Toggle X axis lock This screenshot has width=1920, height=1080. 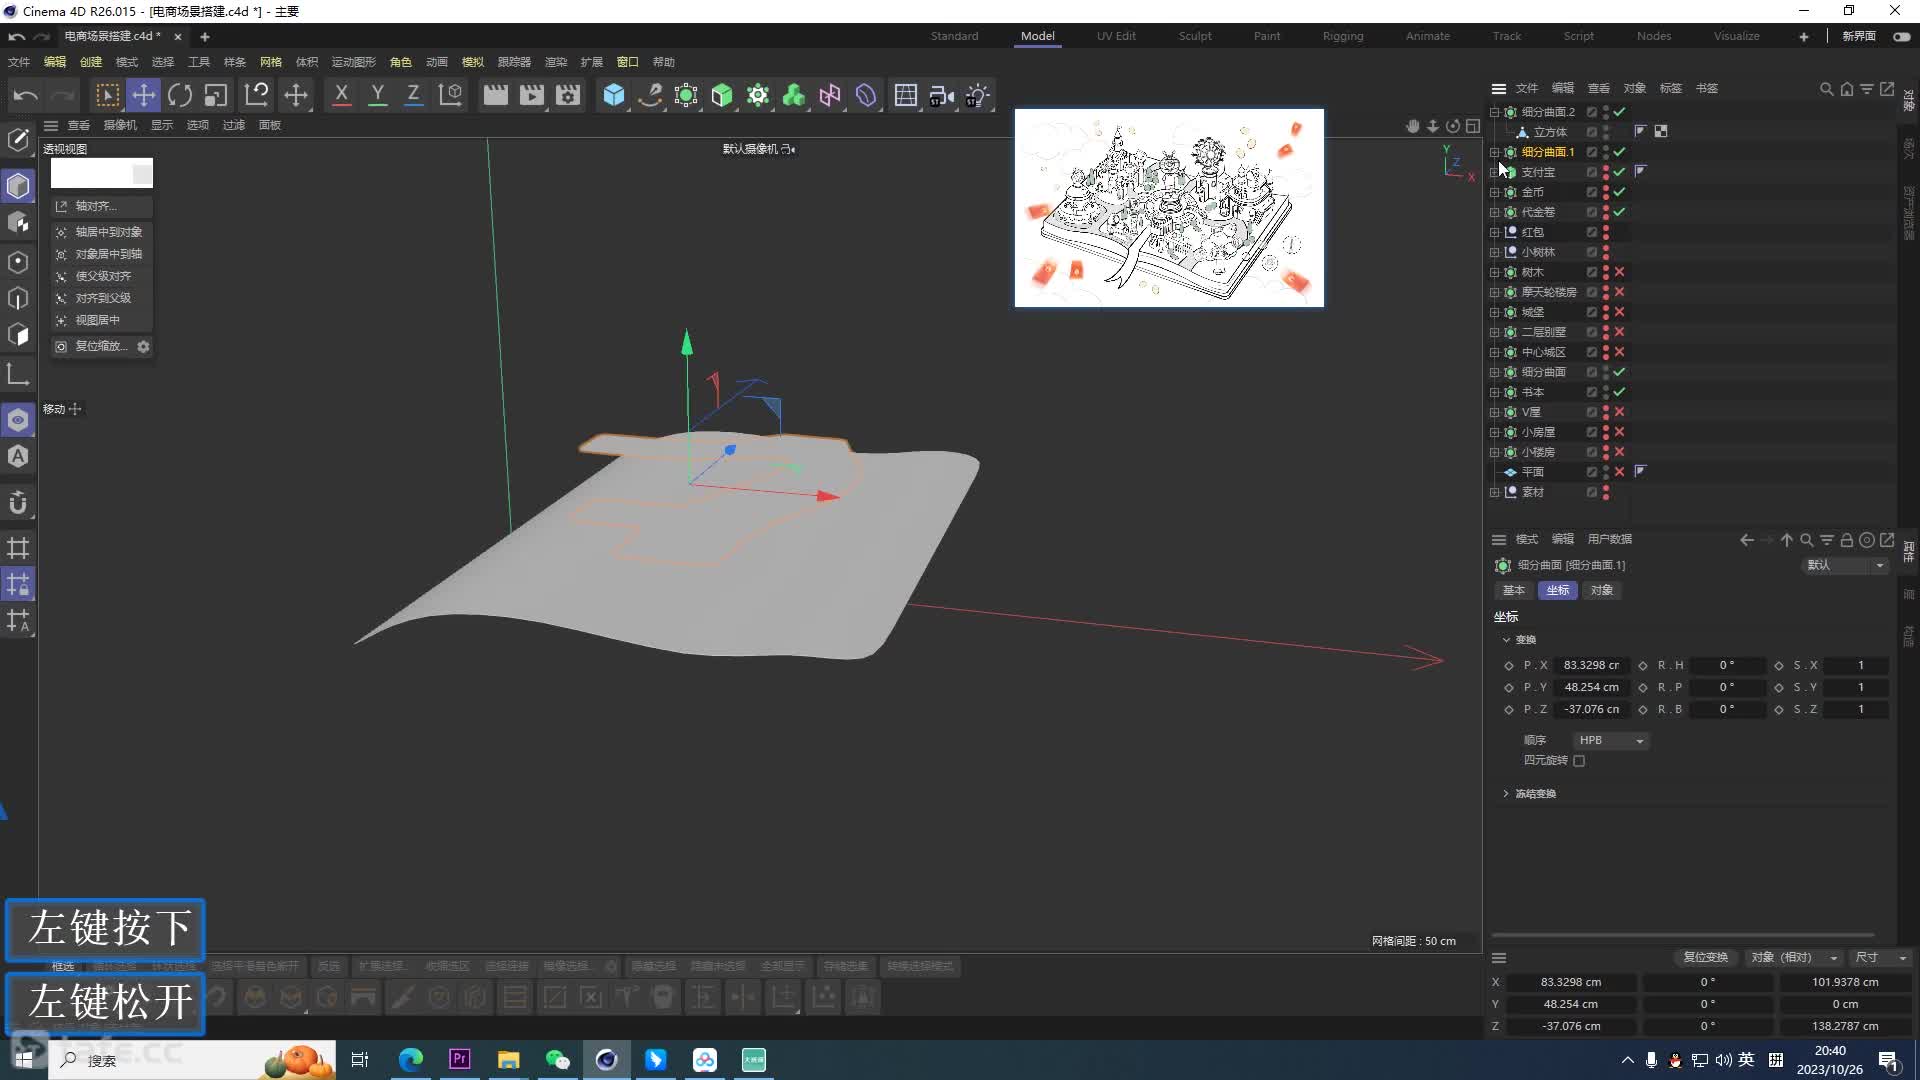coord(341,95)
